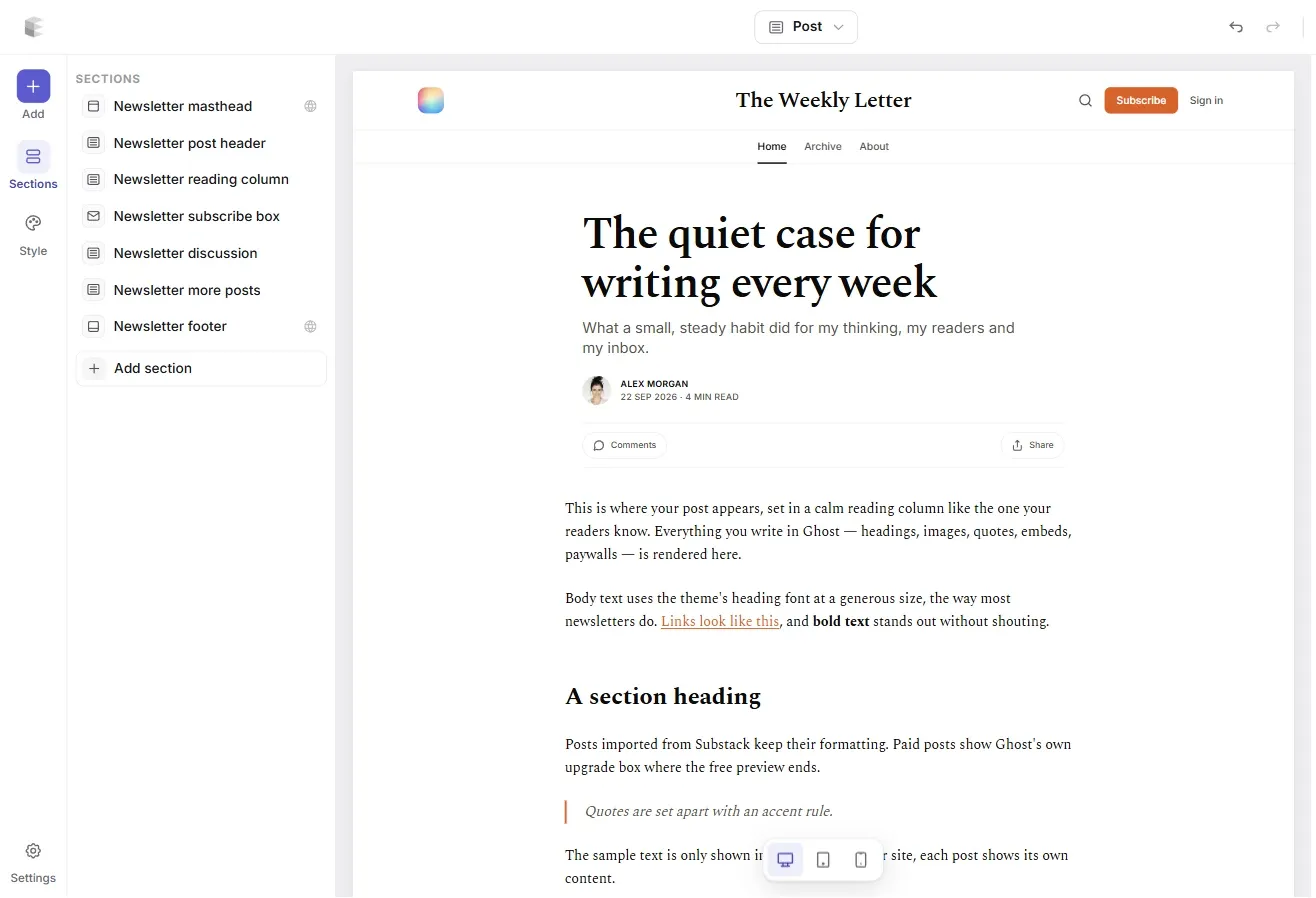
Task: Click the ALEX MORGAN author name
Action: (654, 384)
